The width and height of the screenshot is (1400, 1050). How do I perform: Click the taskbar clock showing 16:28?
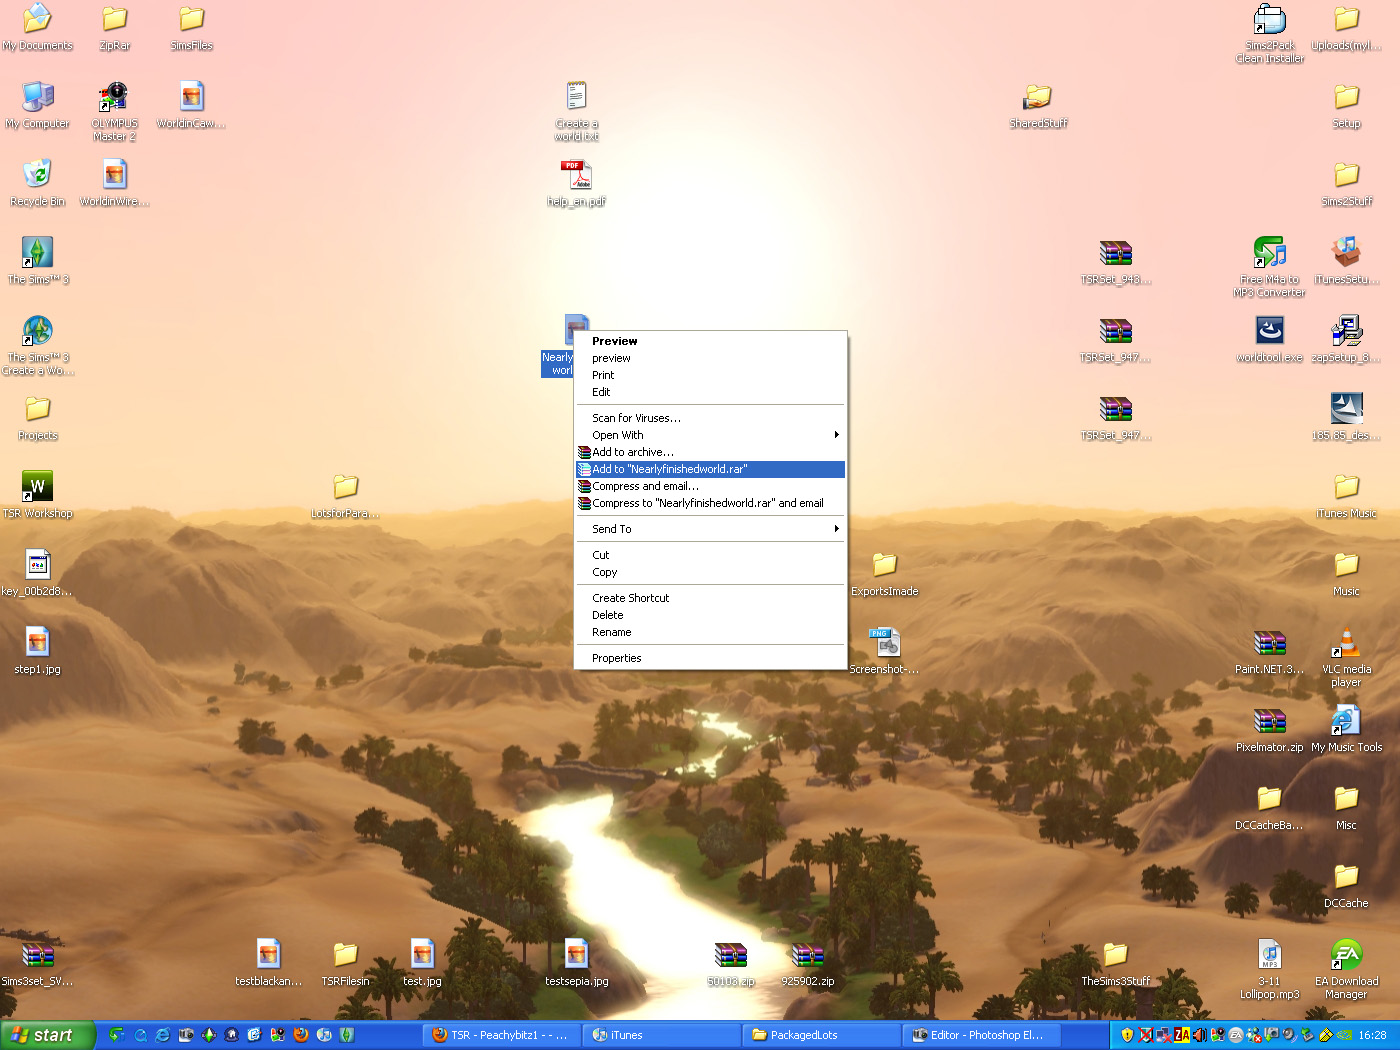(1372, 1035)
